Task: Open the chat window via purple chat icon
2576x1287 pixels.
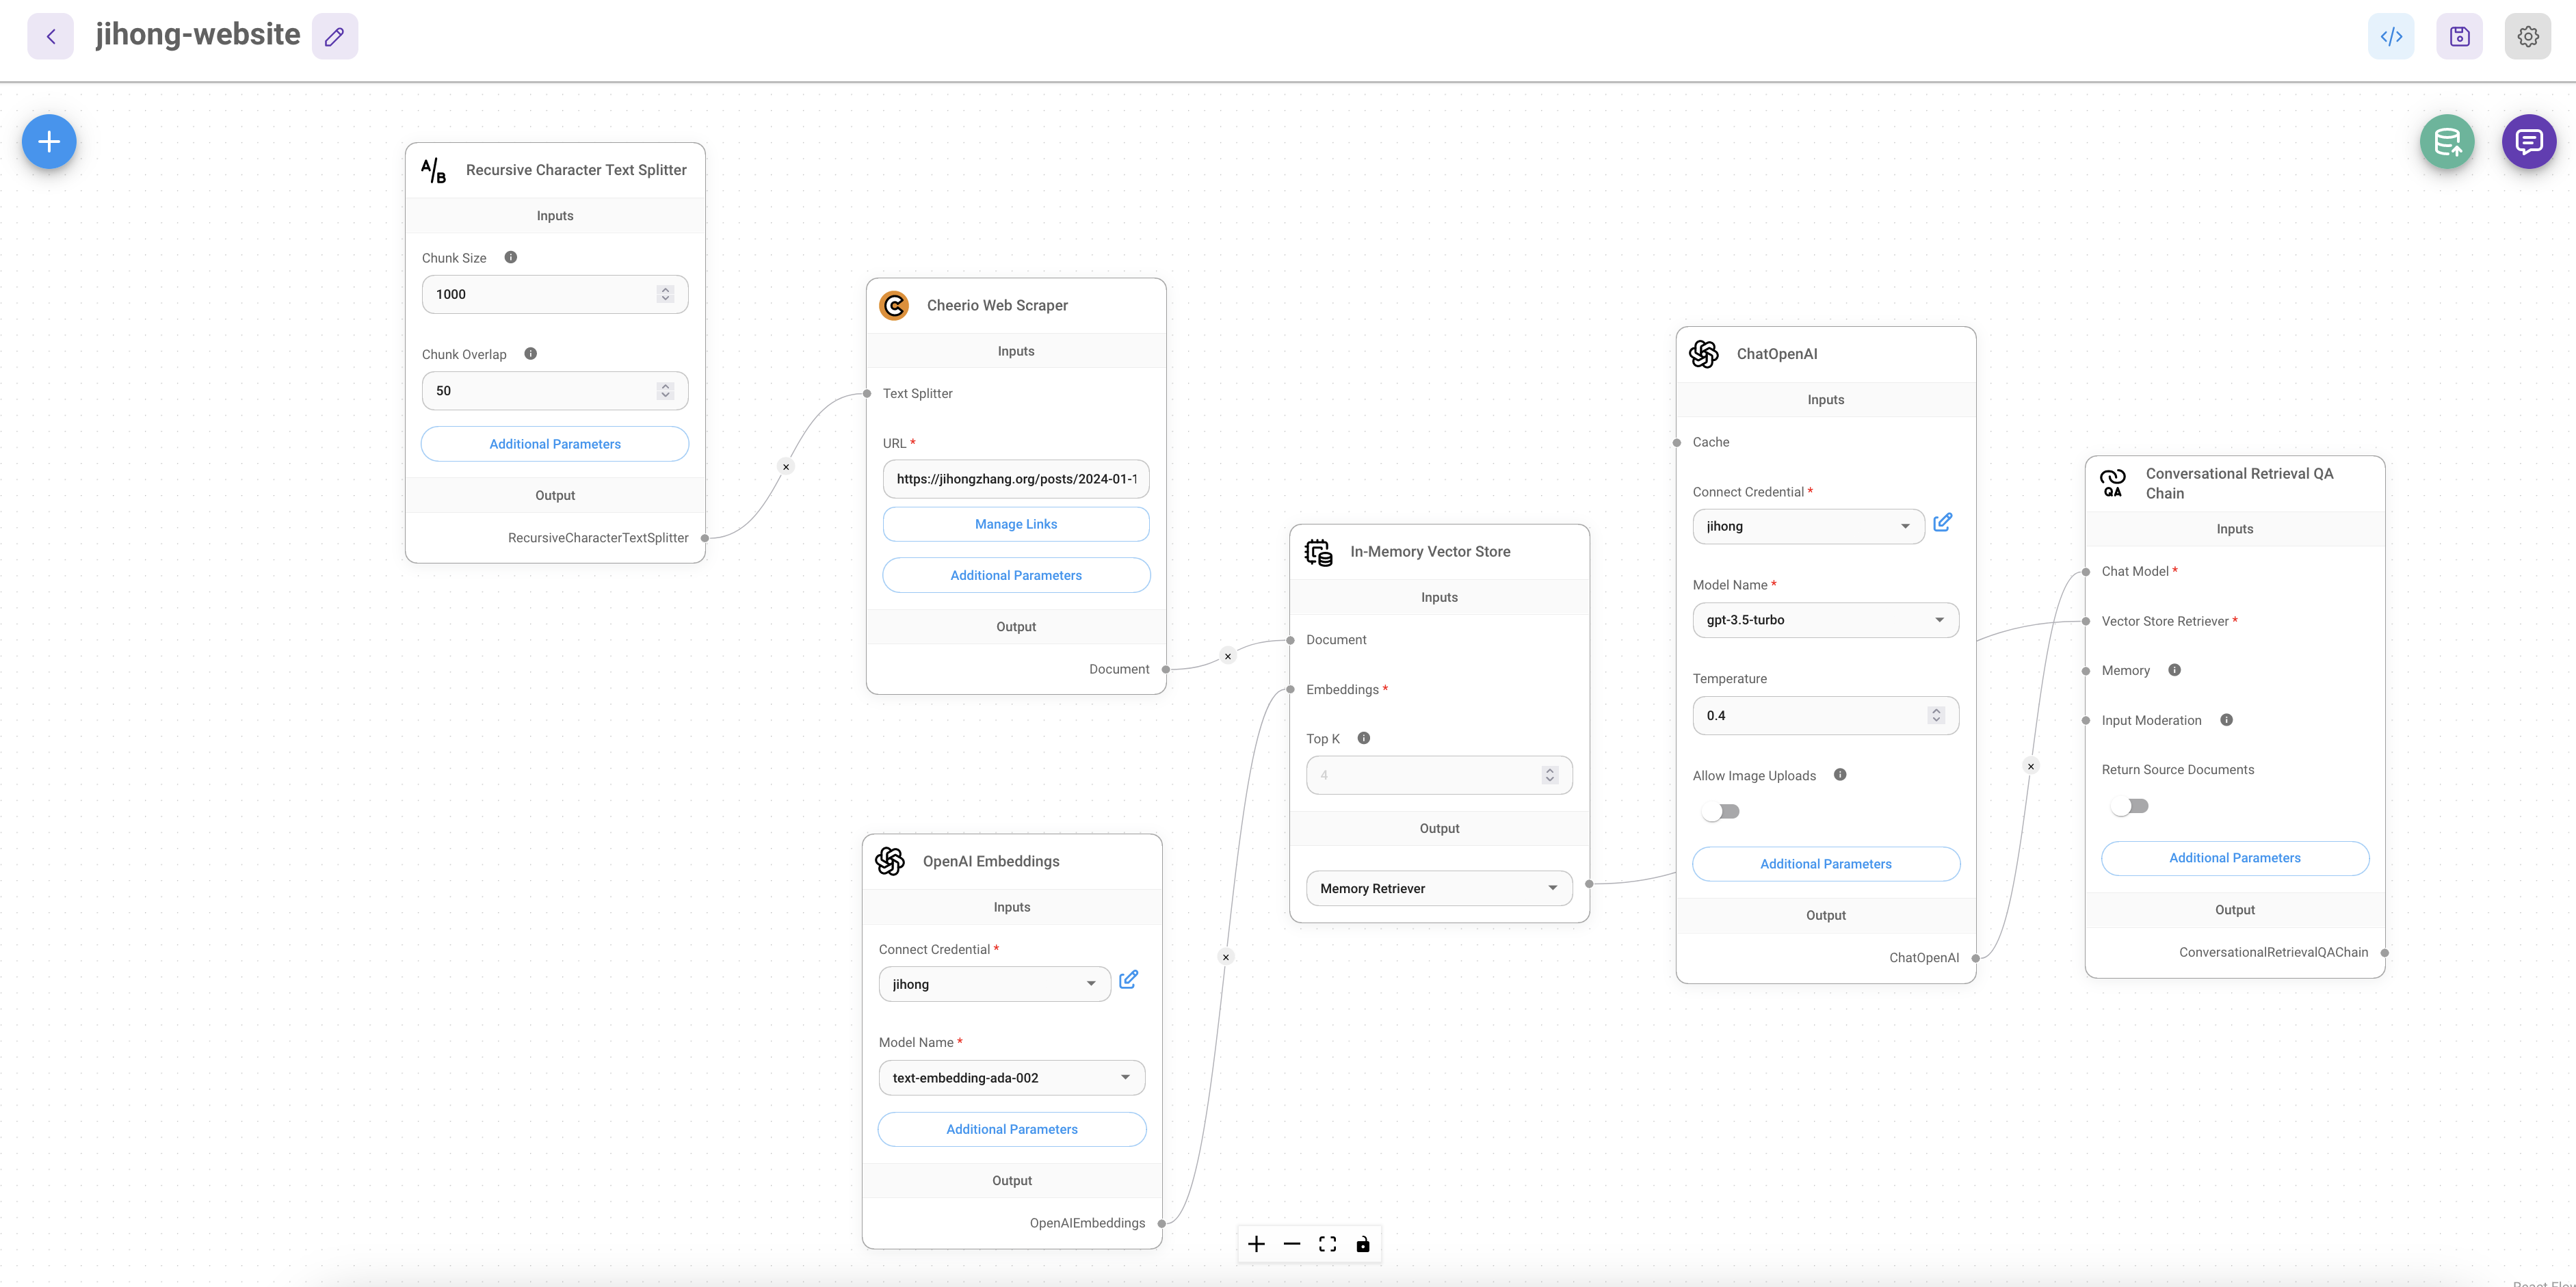Action: (2528, 141)
